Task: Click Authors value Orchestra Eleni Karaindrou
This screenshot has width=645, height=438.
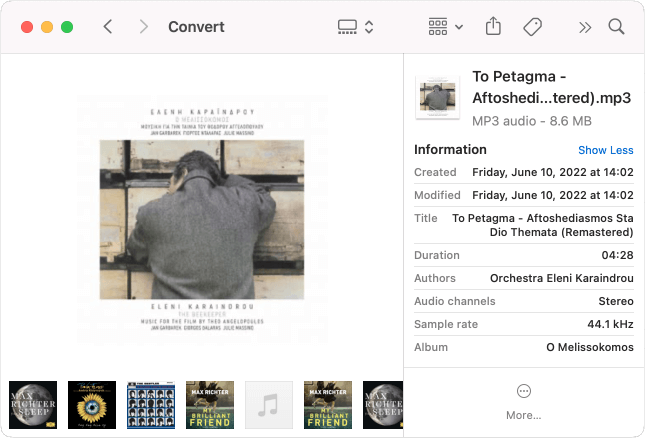Action: pos(561,278)
